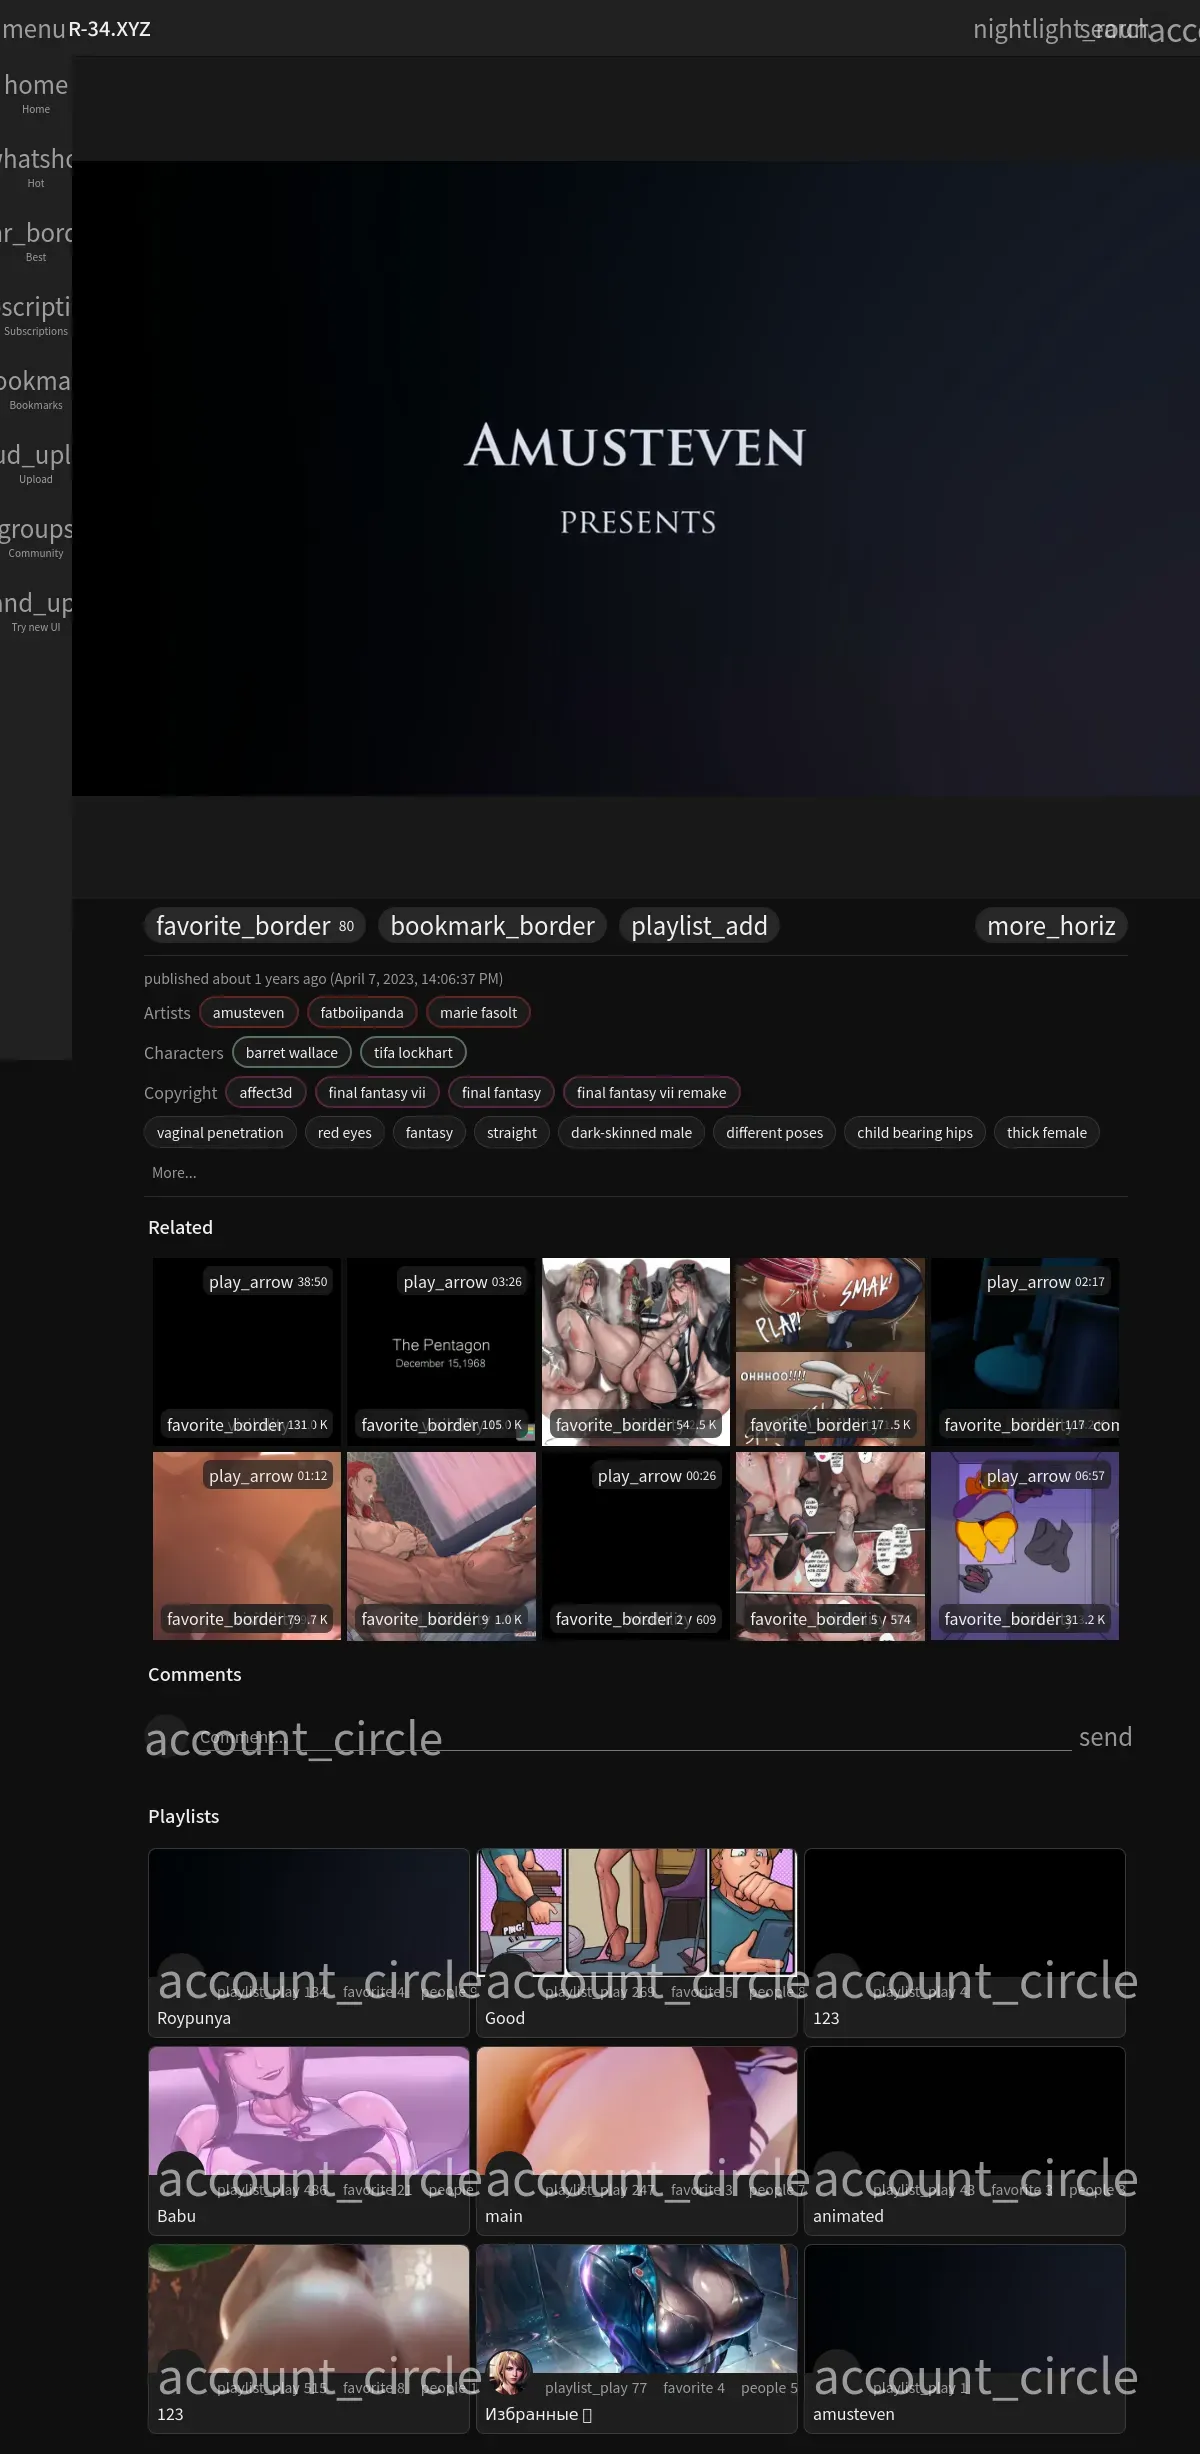Image resolution: width=1200 pixels, height=2454 pixels.
Task: Select the amusteven artist tag
Action: click(248, 1013)
